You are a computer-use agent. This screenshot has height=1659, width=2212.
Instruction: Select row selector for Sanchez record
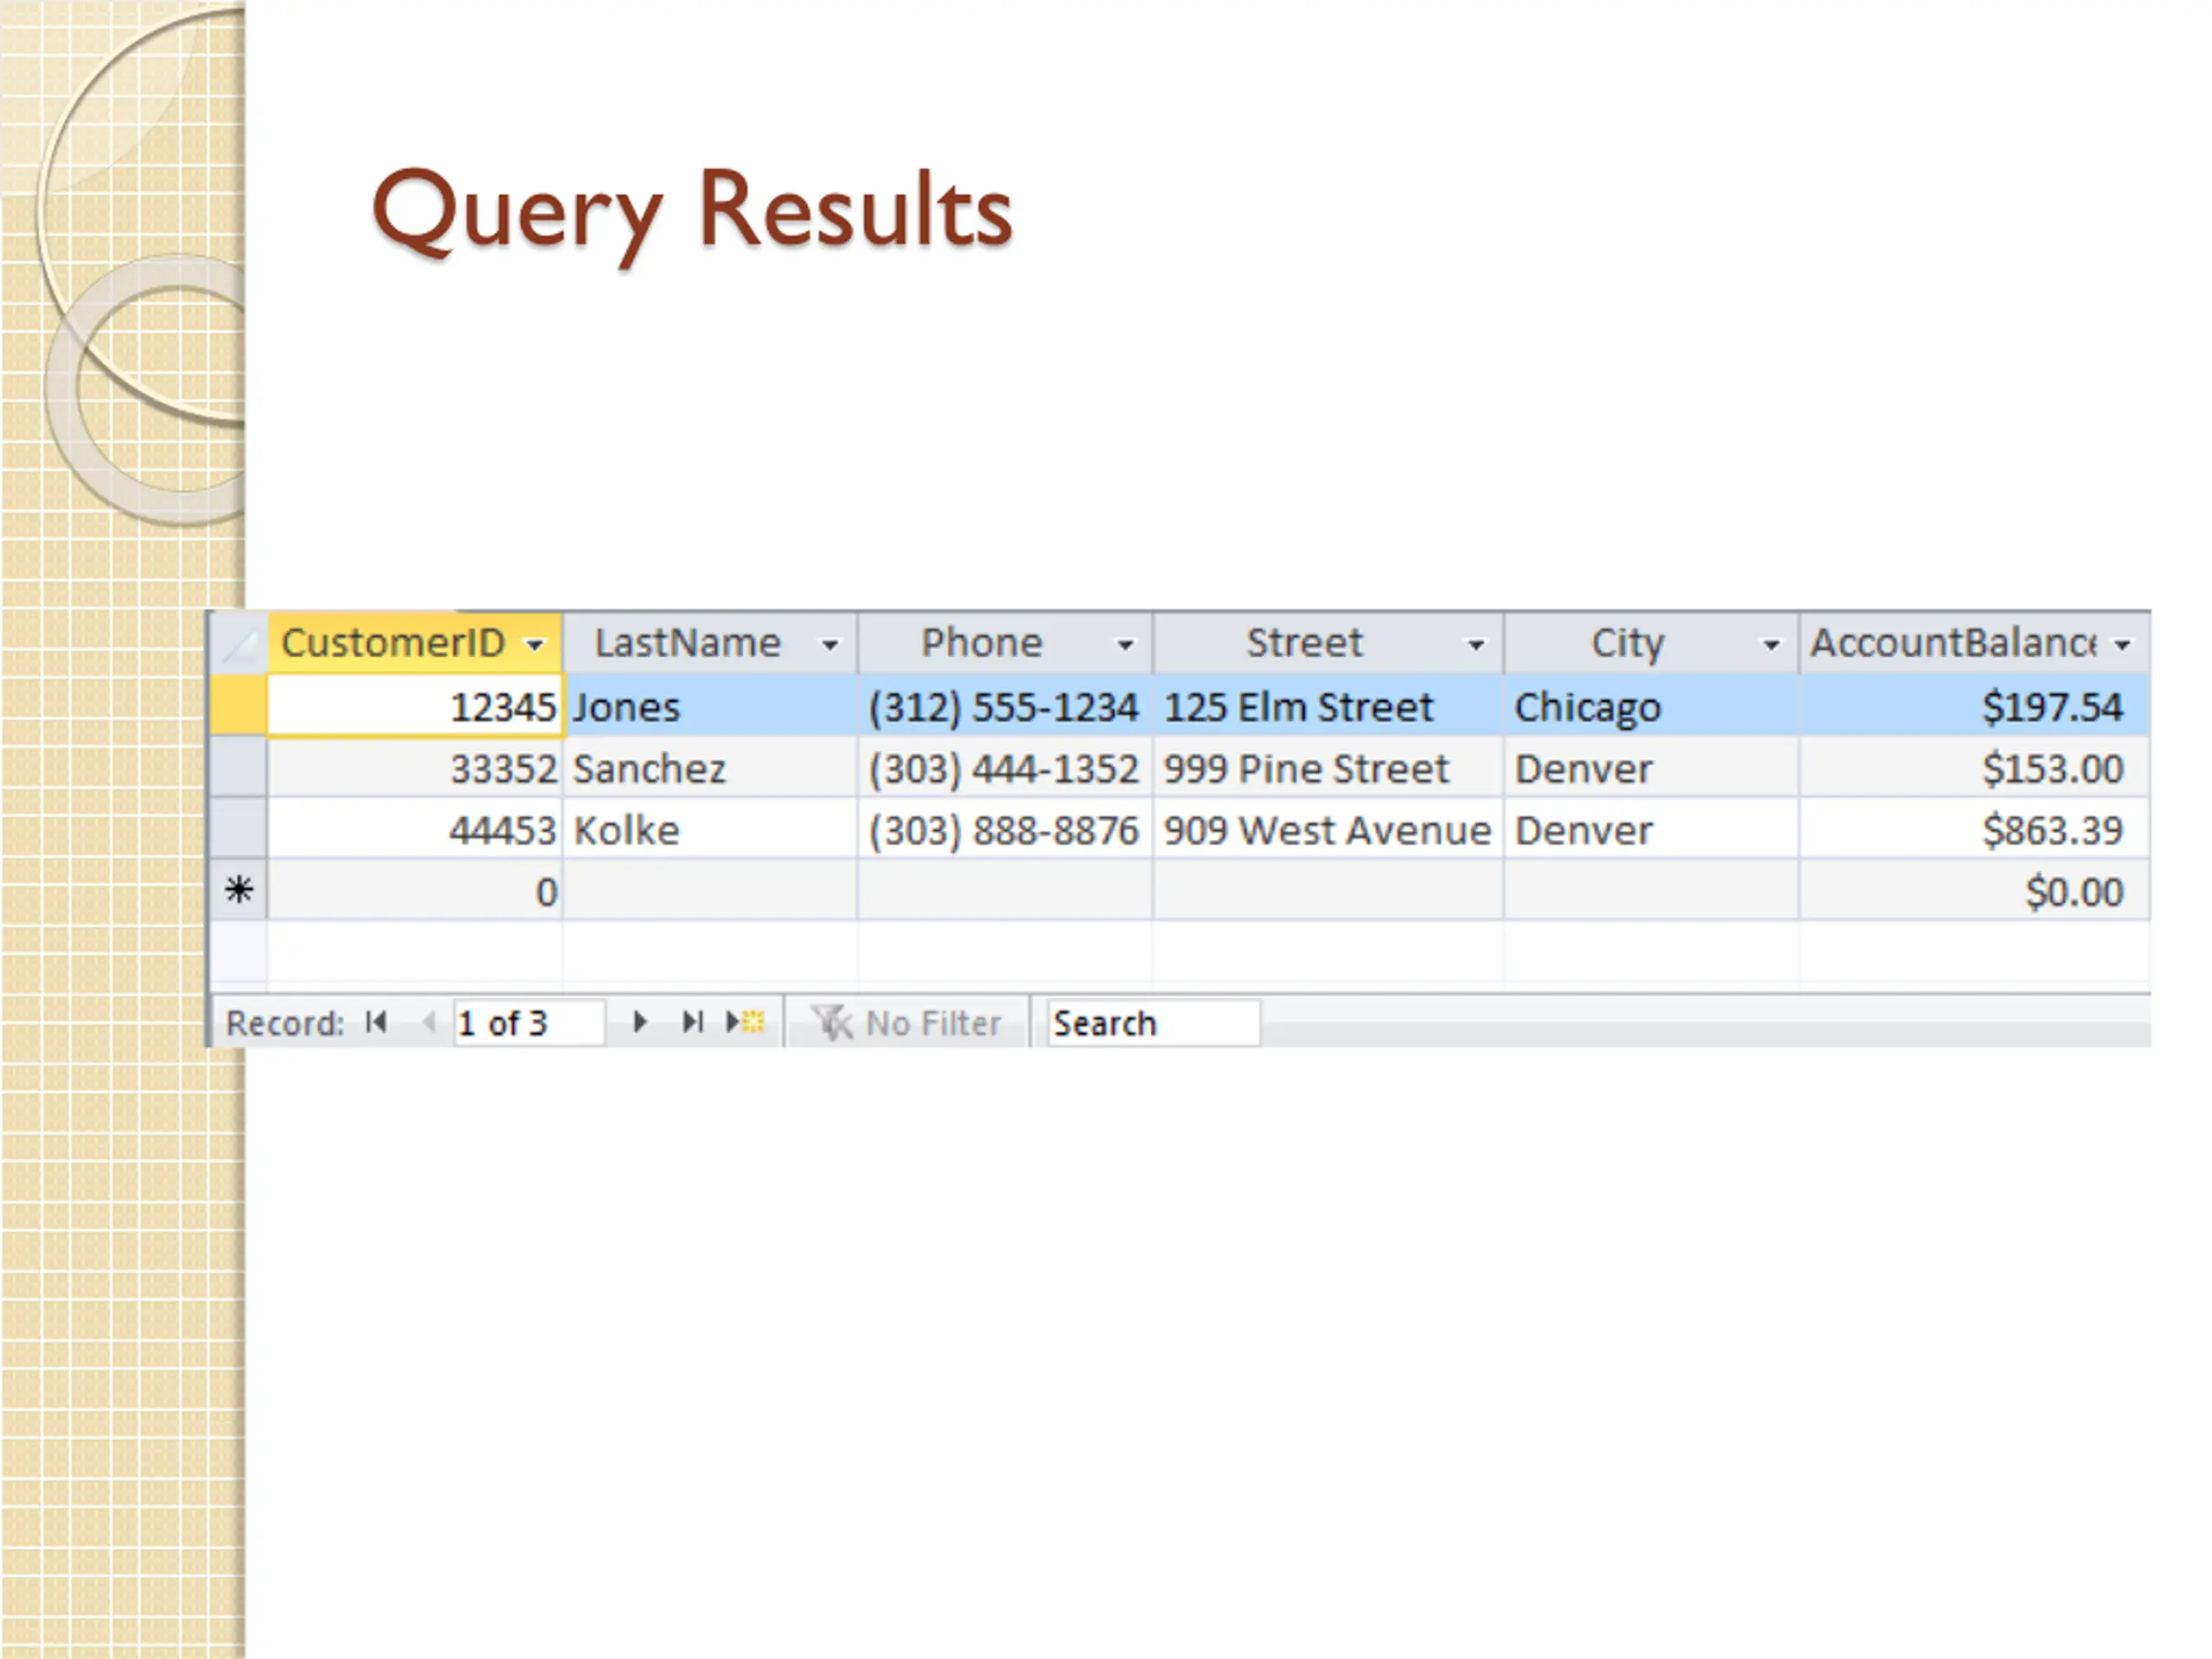pos(239,768)
